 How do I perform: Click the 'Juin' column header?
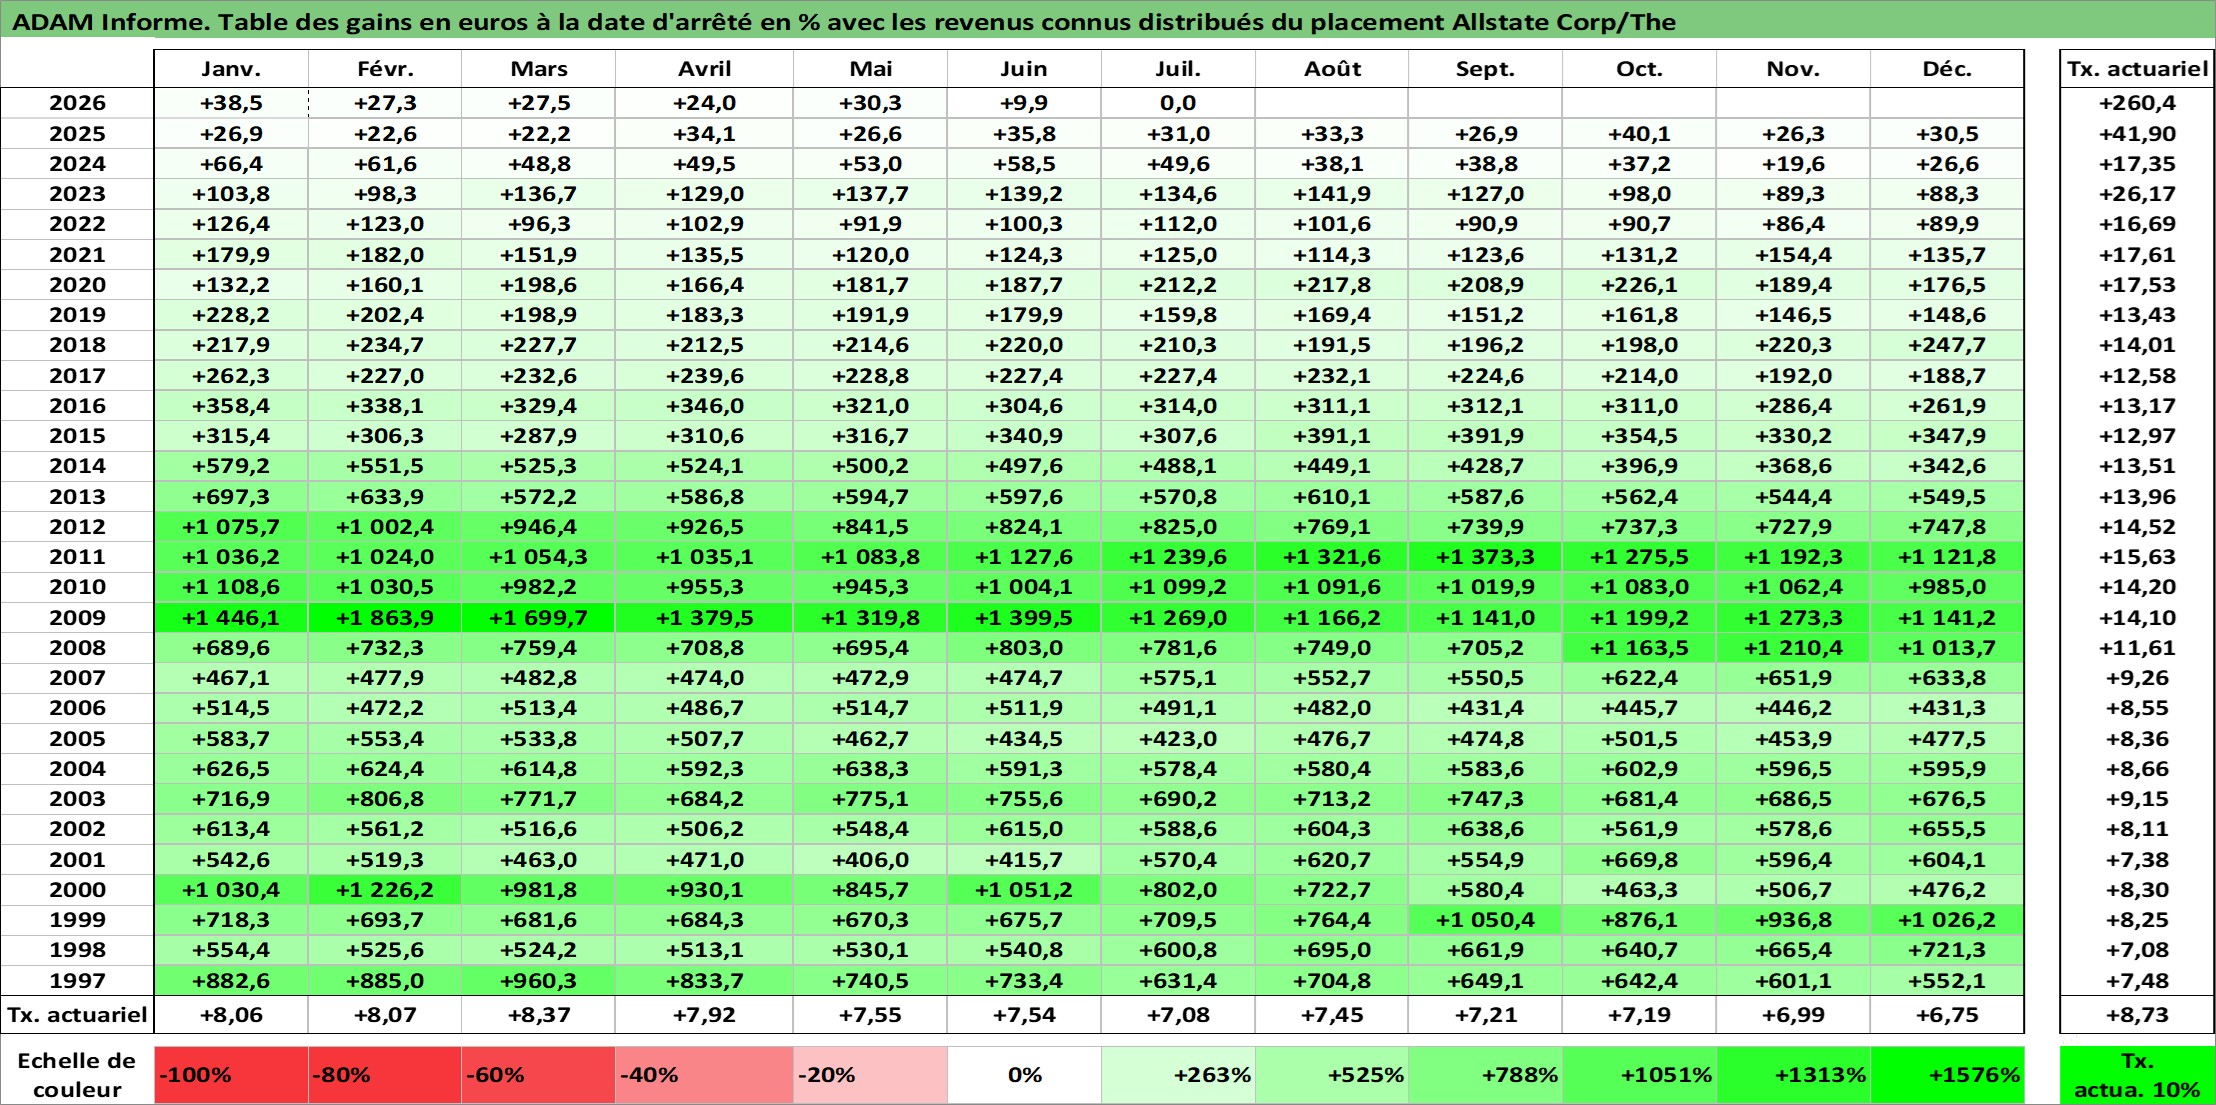click(x=1025, y=69)
